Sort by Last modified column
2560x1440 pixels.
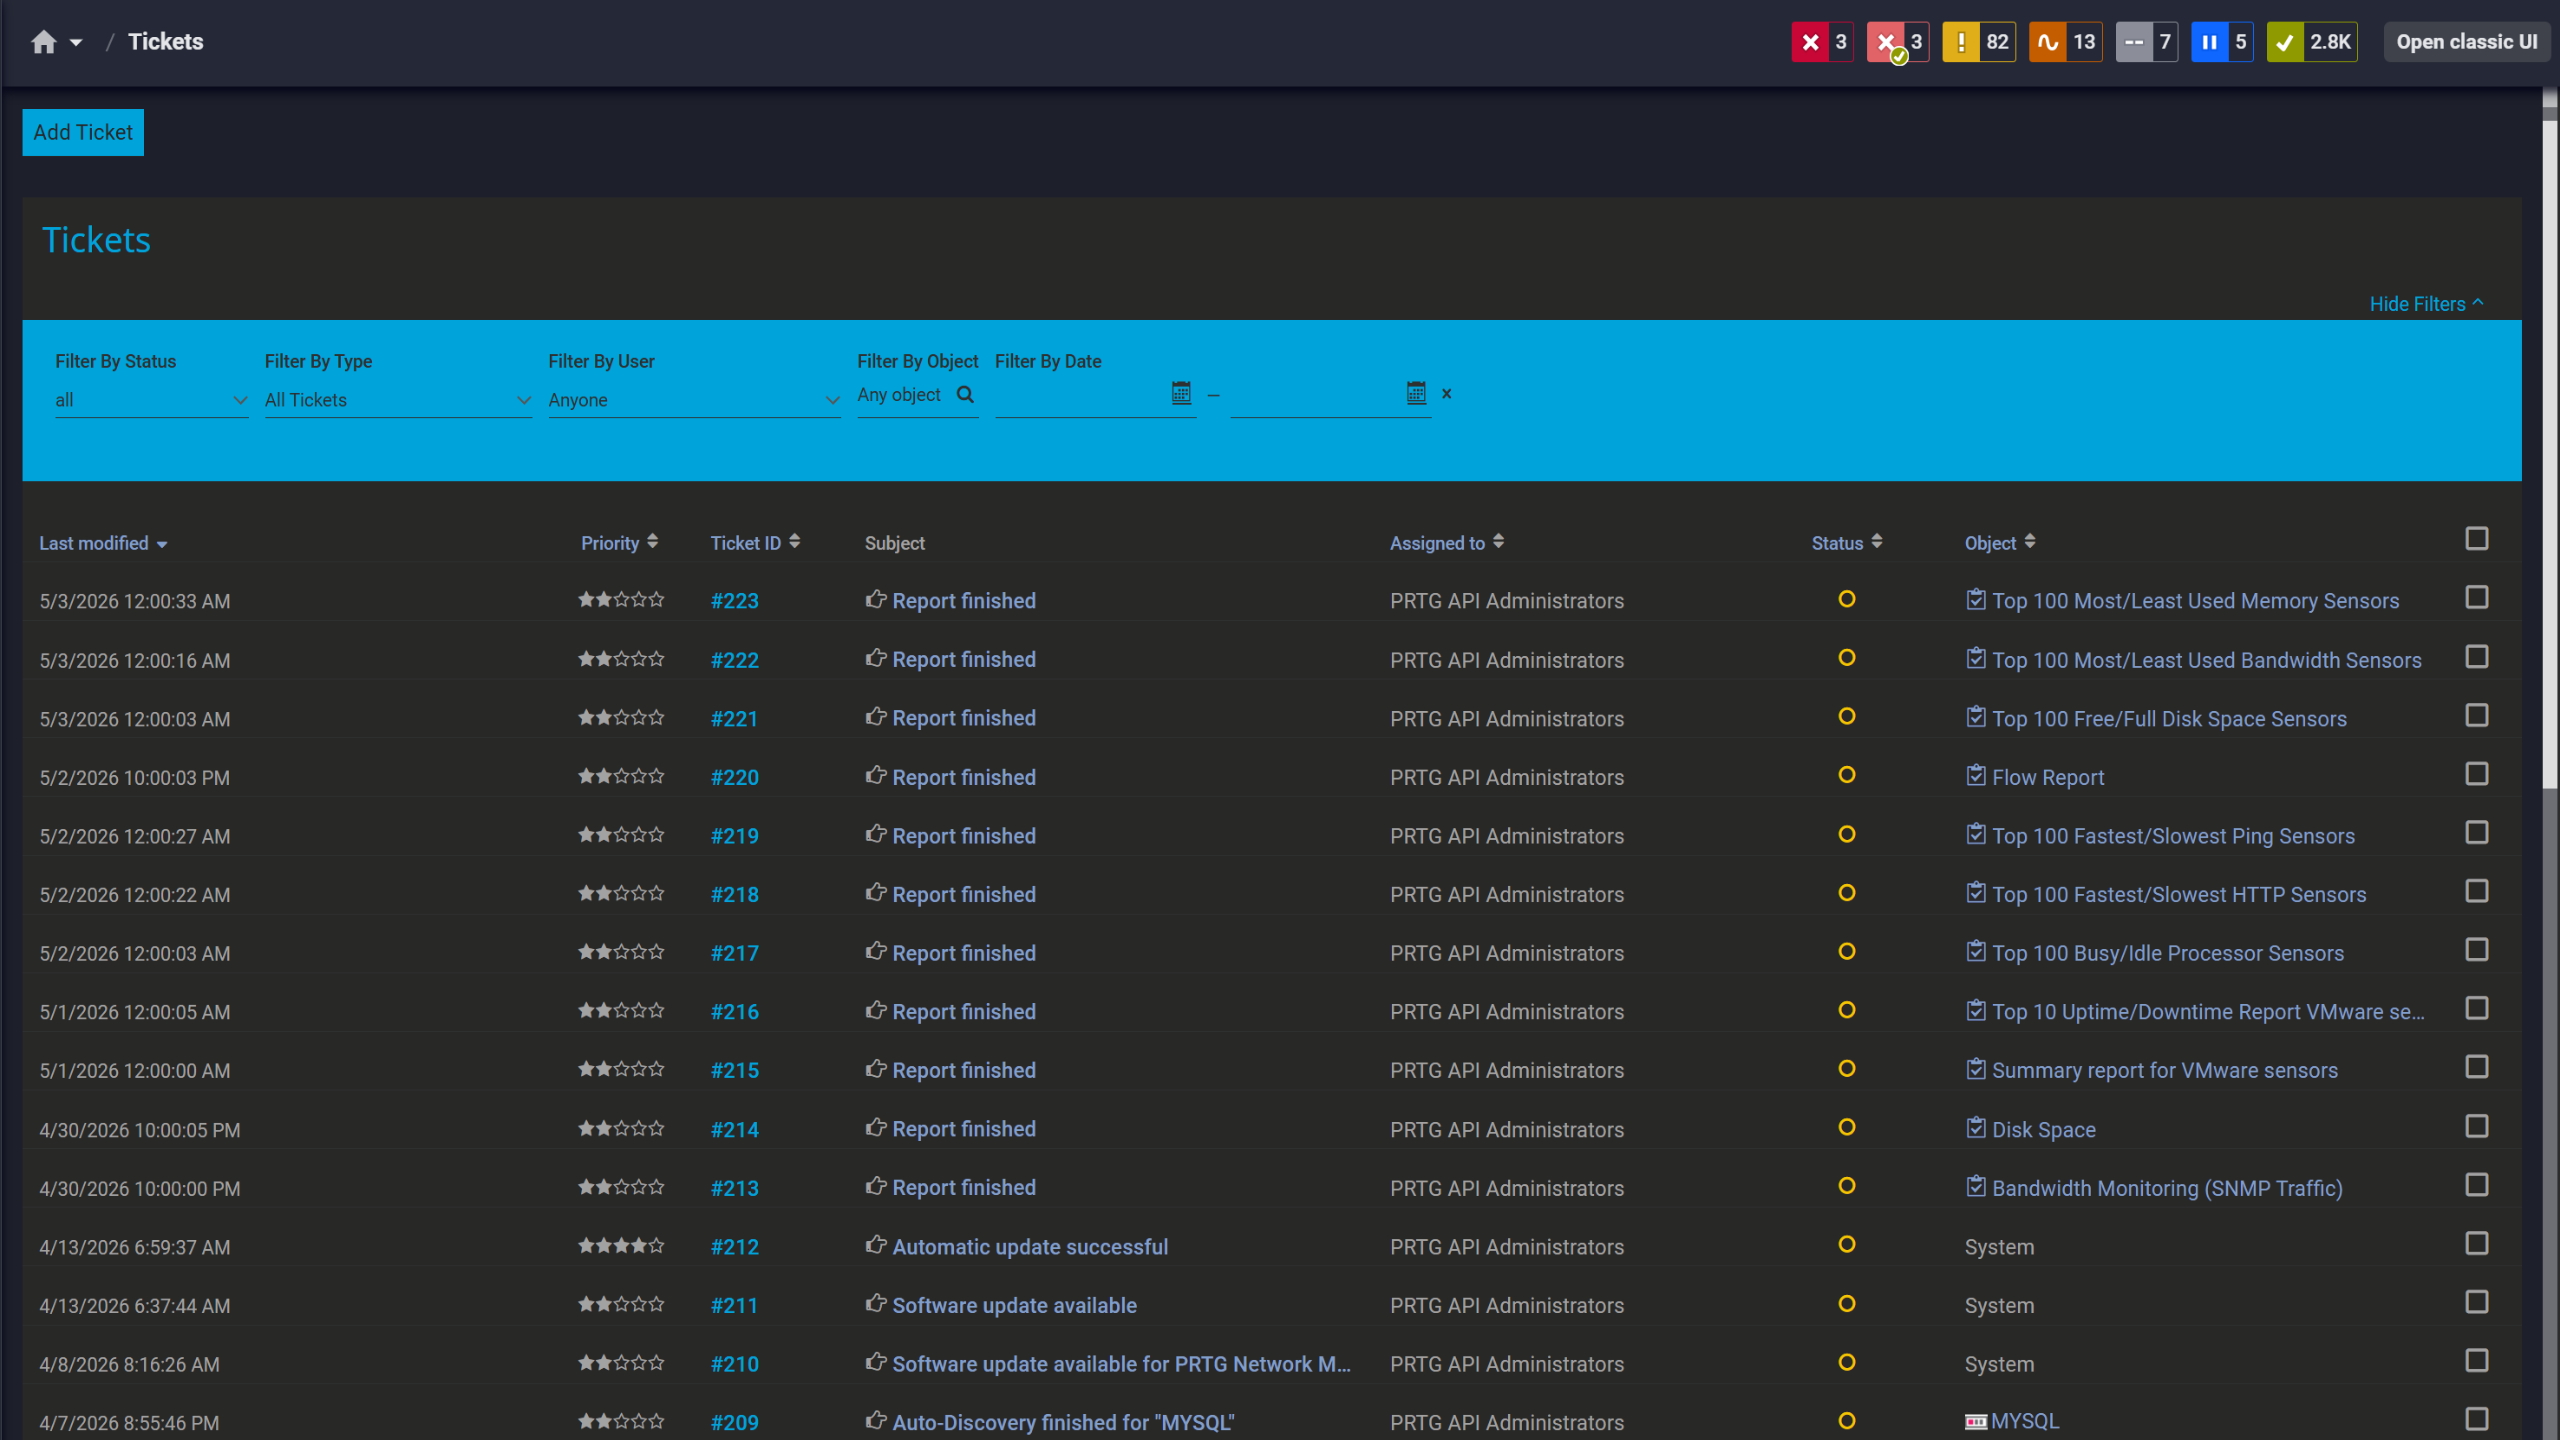pos(103,543)
